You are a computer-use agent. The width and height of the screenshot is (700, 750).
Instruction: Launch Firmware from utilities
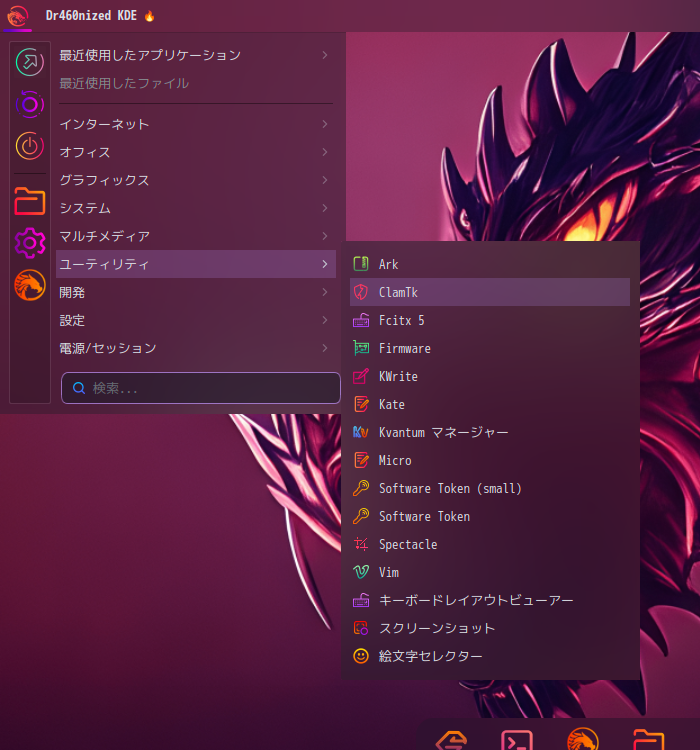(x=489, y=348)
